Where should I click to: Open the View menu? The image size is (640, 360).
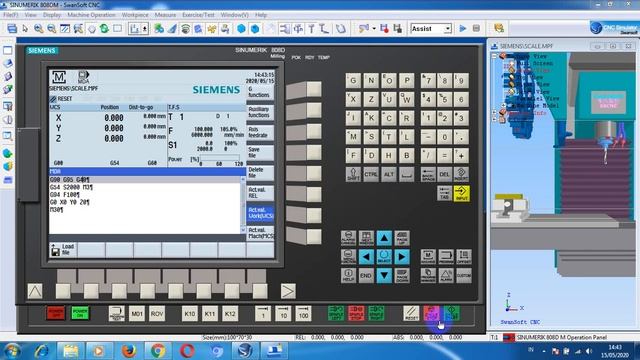[x=31, y=15]
